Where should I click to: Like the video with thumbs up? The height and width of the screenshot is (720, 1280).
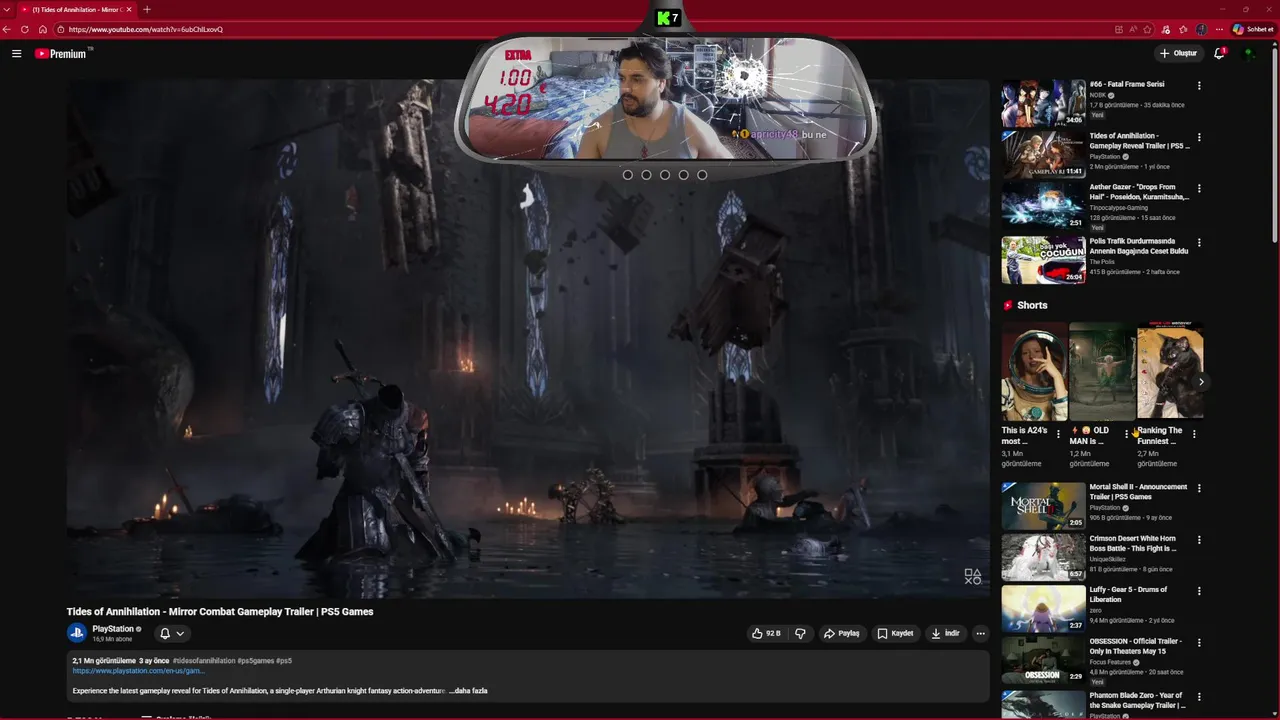(765, 633)
